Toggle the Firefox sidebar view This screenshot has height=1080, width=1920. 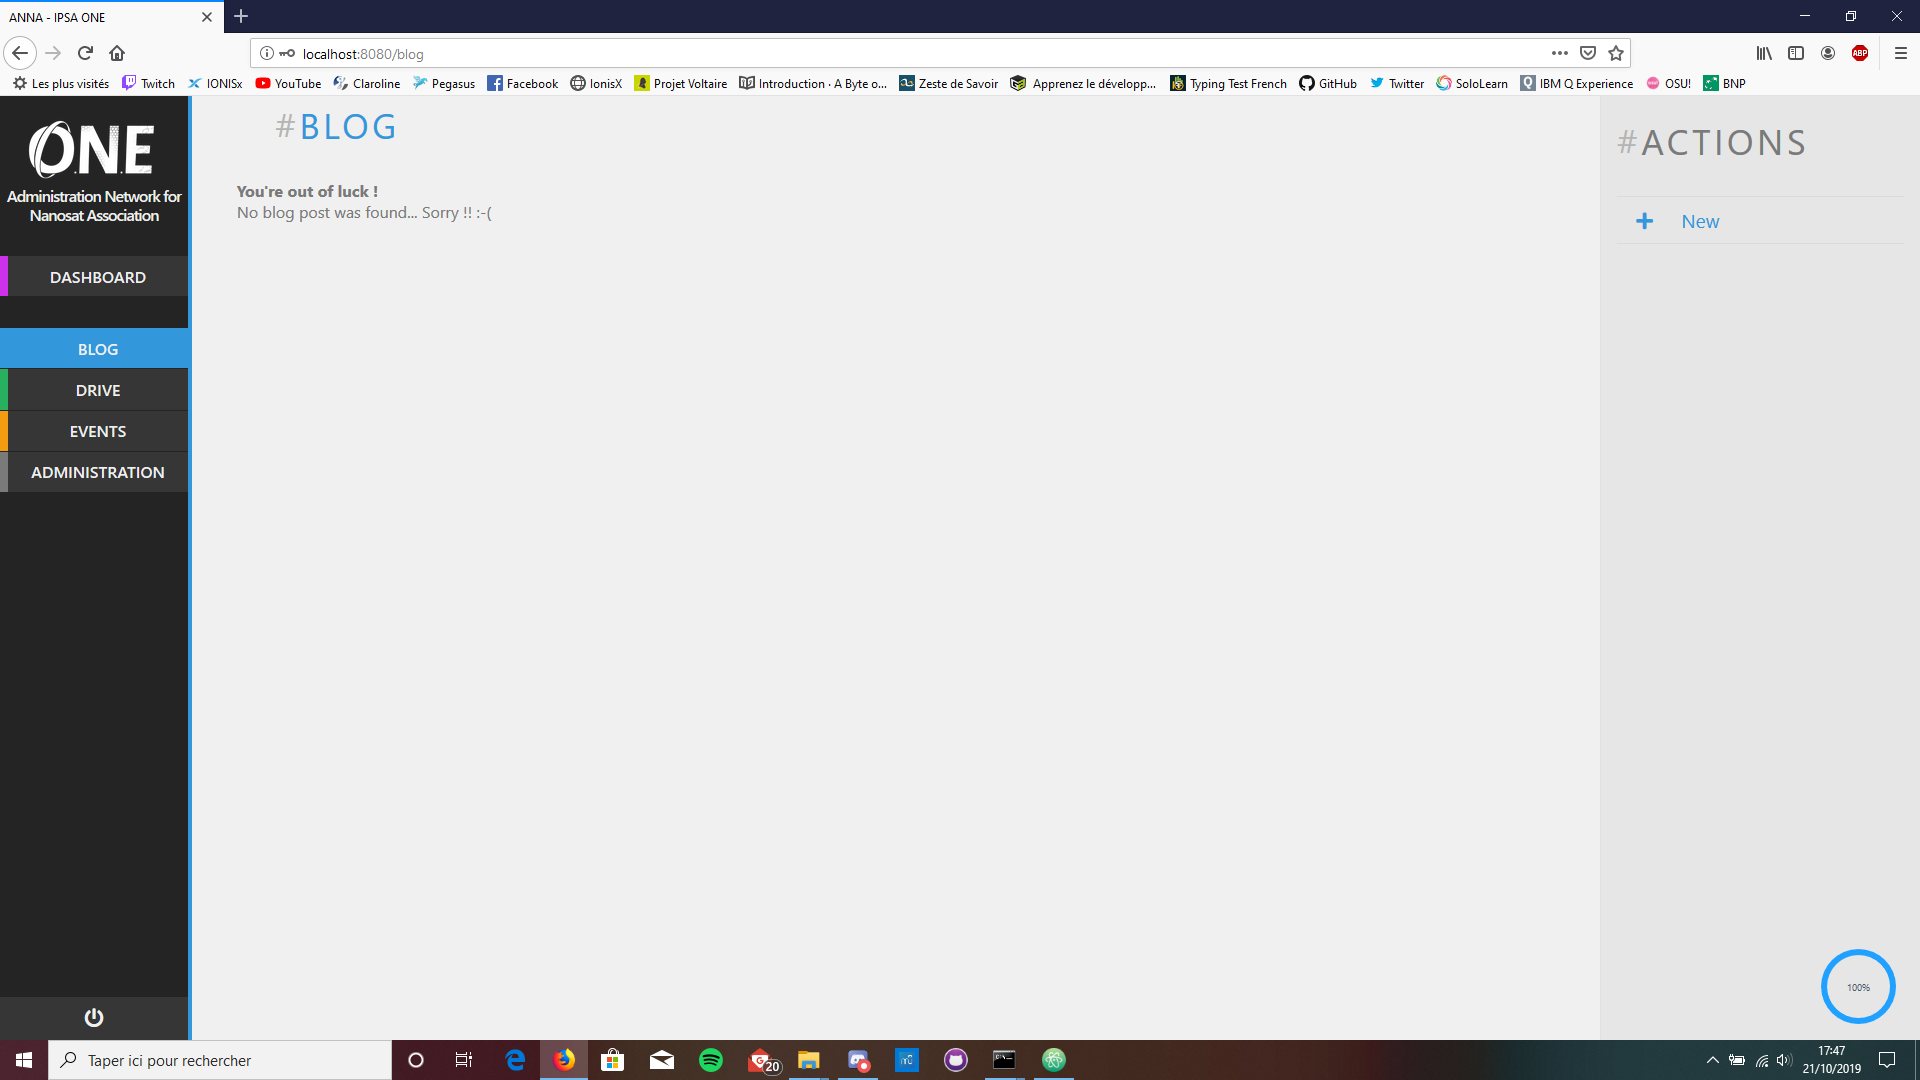(x=1796, y=53)
